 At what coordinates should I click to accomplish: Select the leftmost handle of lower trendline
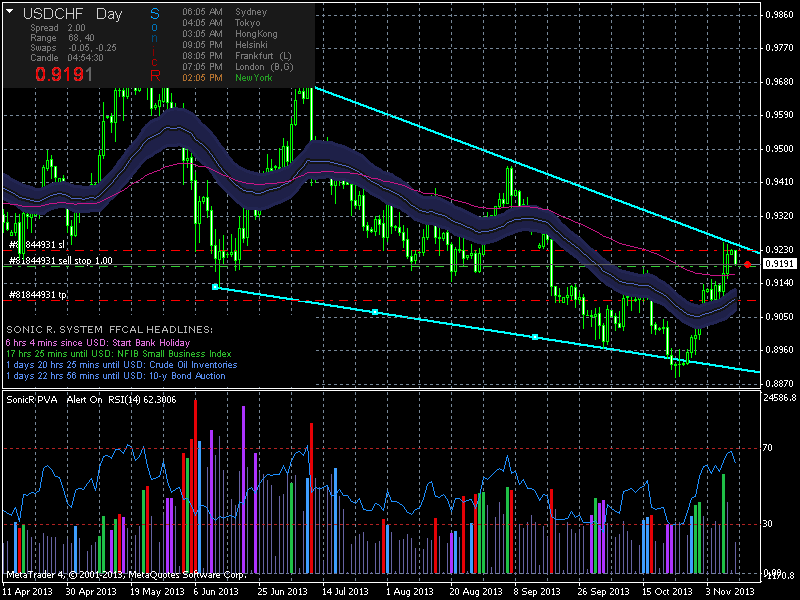click(x=215, y=287)
